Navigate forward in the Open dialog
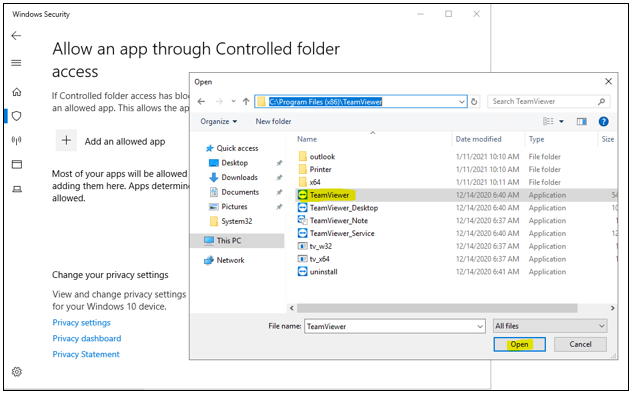The image size is (631, 393). [219, 102]
